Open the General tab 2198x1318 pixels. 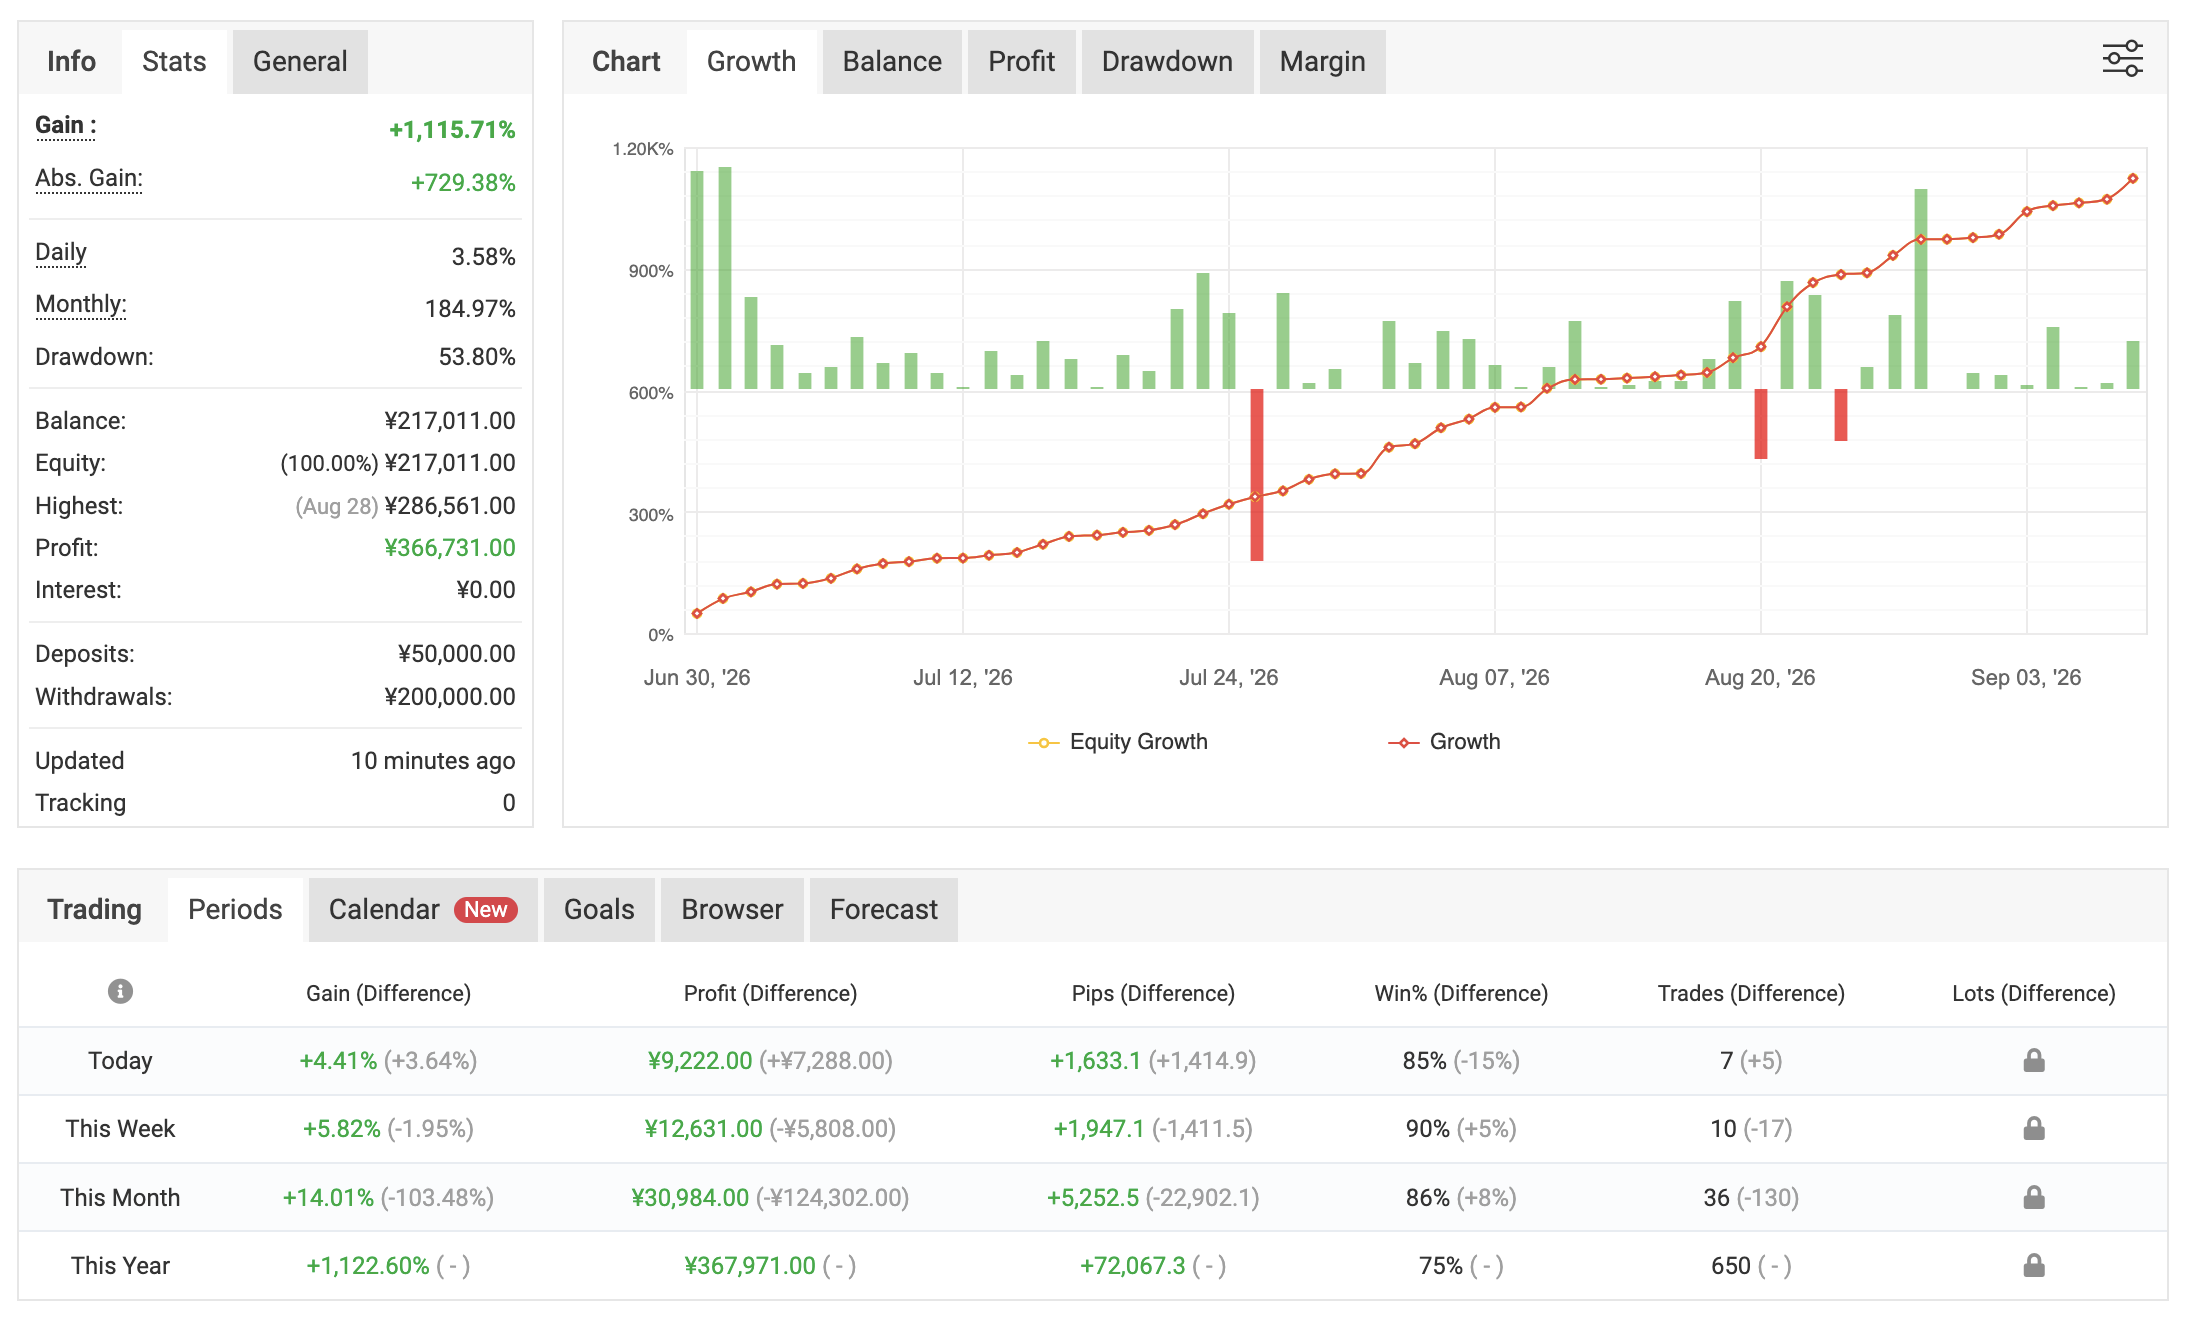(x=300, y=62)
